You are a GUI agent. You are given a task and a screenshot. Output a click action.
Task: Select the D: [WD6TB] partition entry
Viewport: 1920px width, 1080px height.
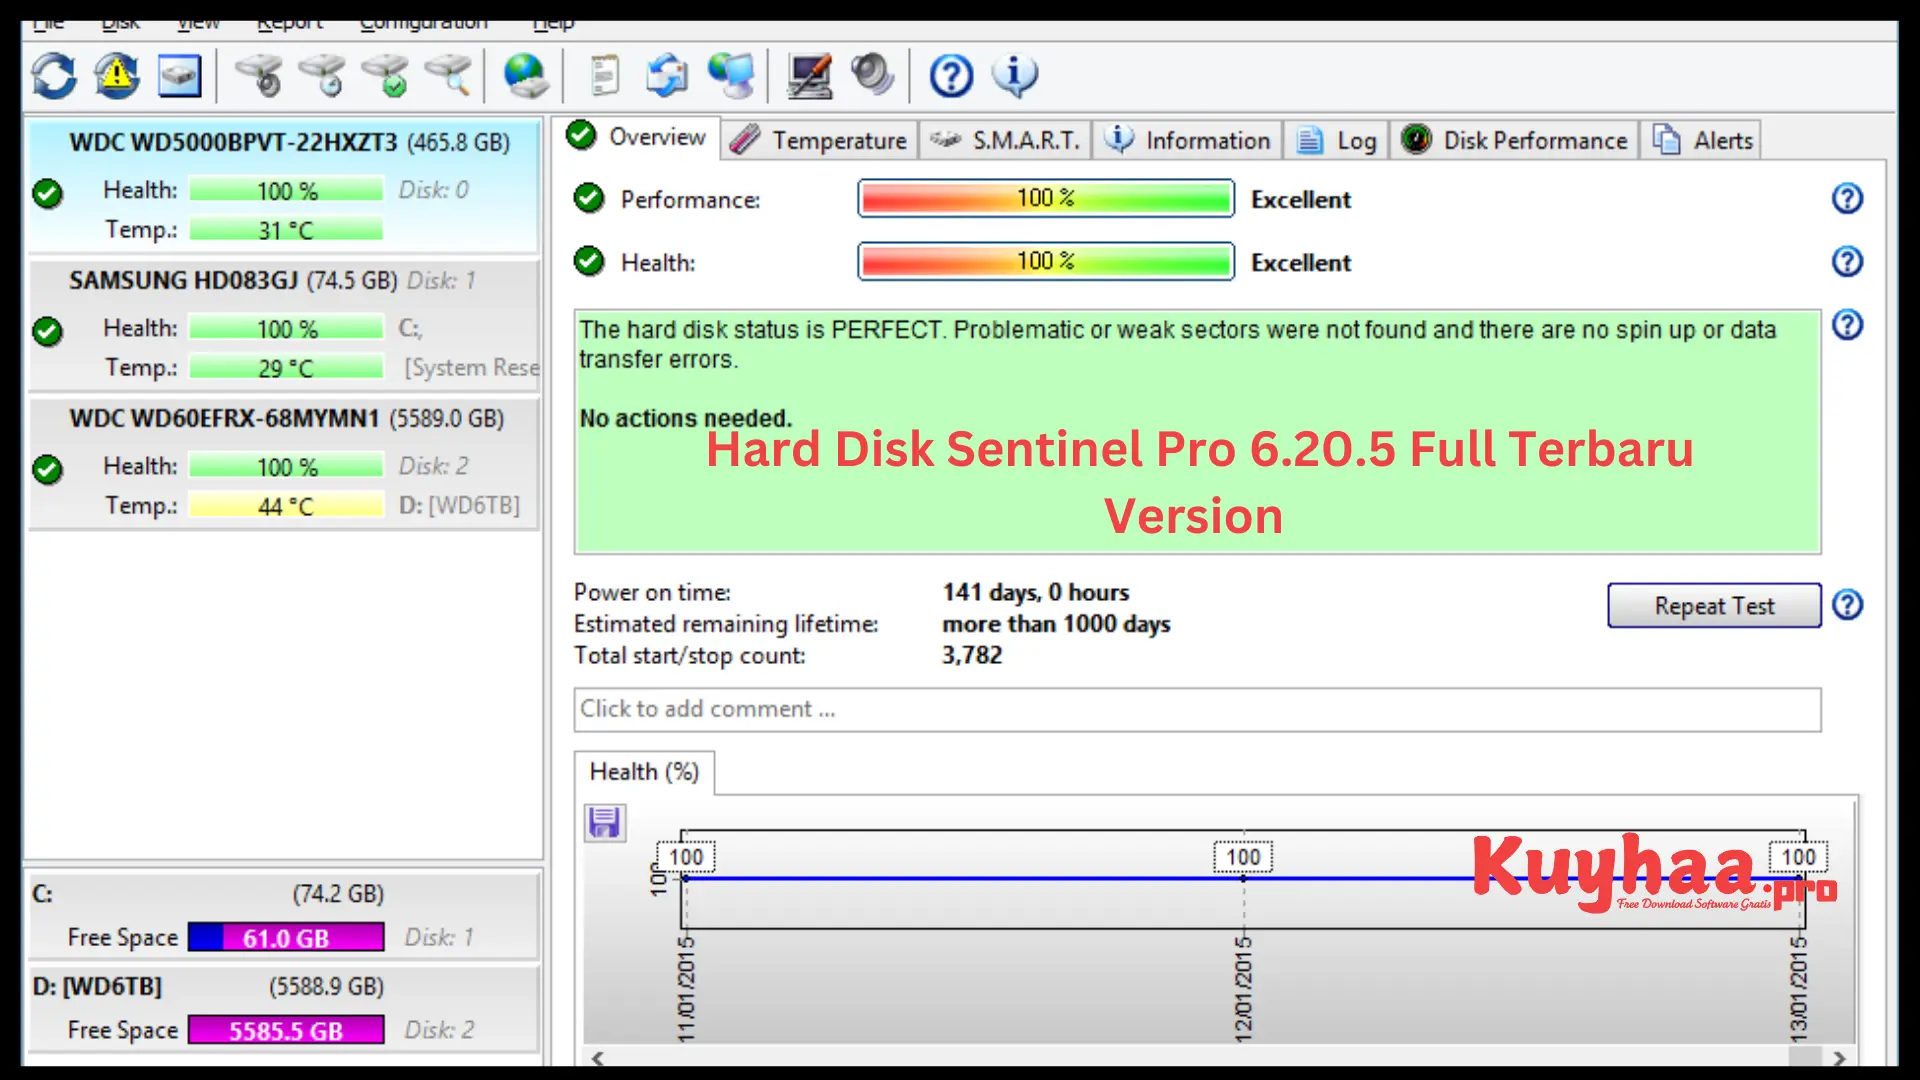[x=284, y=1008]
